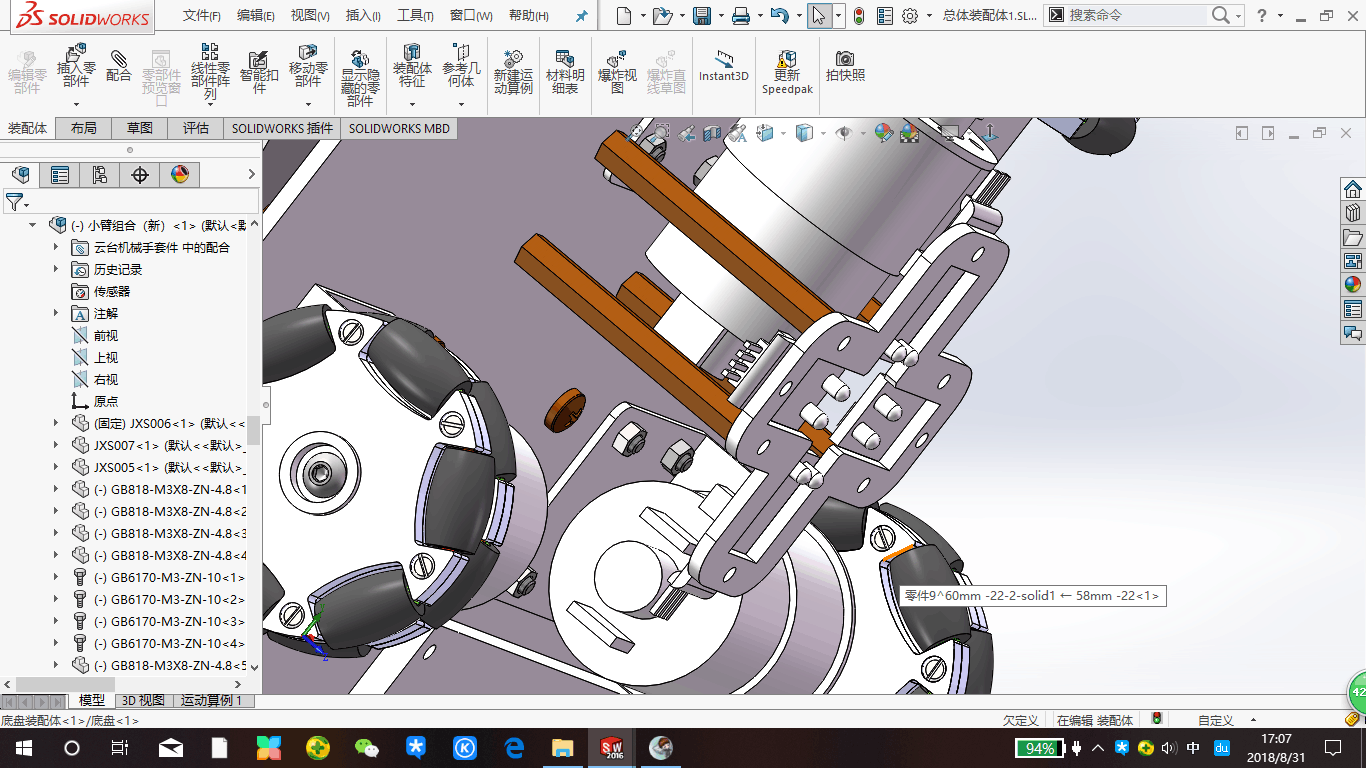
Task: Click the New document icon
Action: (624, 16)
